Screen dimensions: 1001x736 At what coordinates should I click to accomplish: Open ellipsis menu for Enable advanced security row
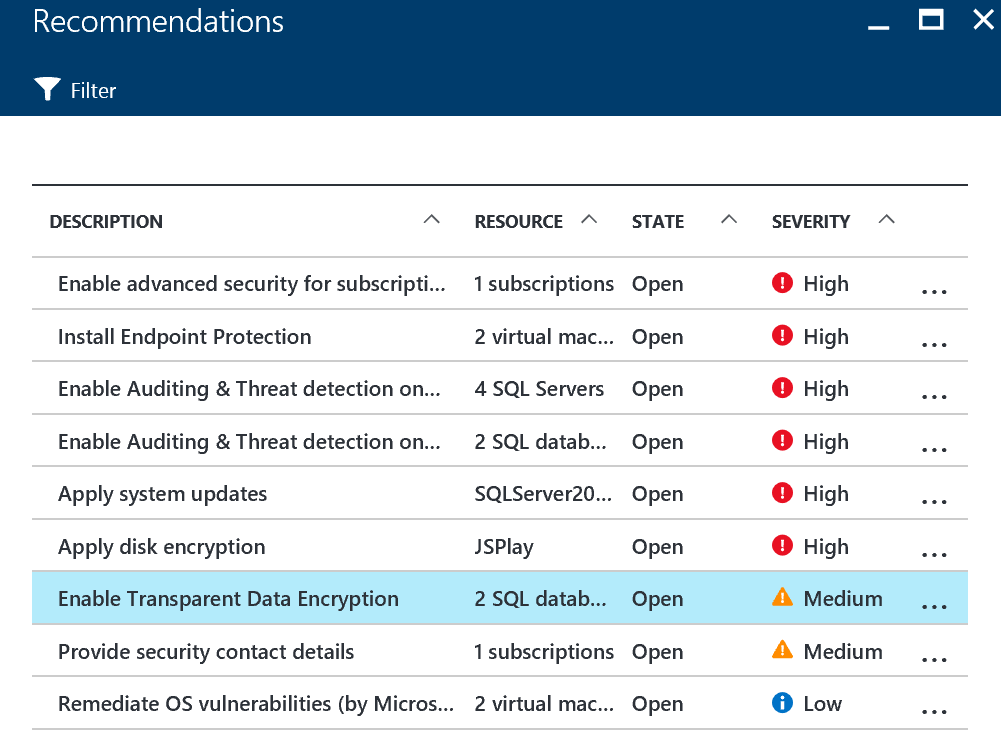pos(933,292)
